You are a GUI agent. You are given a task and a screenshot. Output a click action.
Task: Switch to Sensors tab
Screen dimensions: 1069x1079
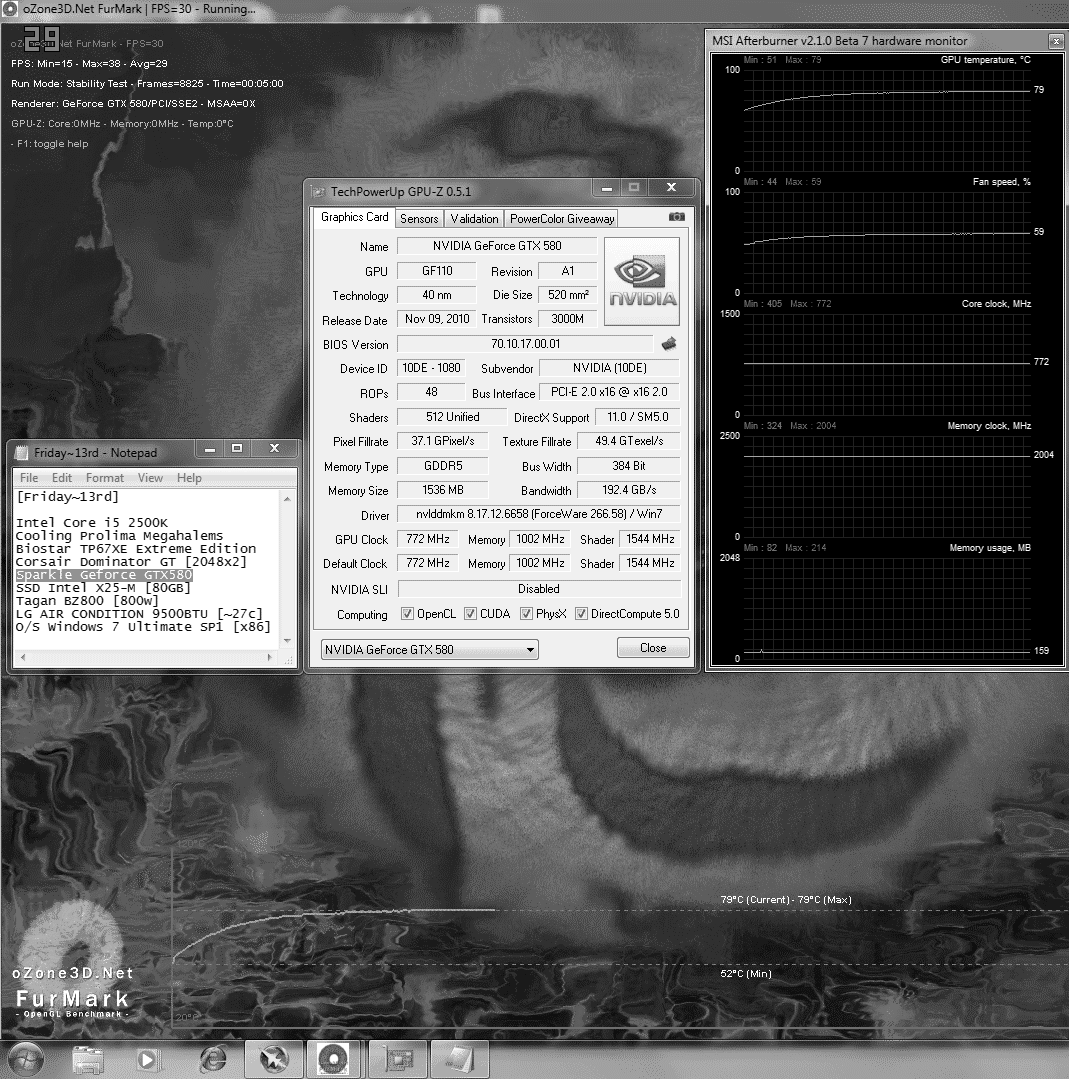click(419, 219)
